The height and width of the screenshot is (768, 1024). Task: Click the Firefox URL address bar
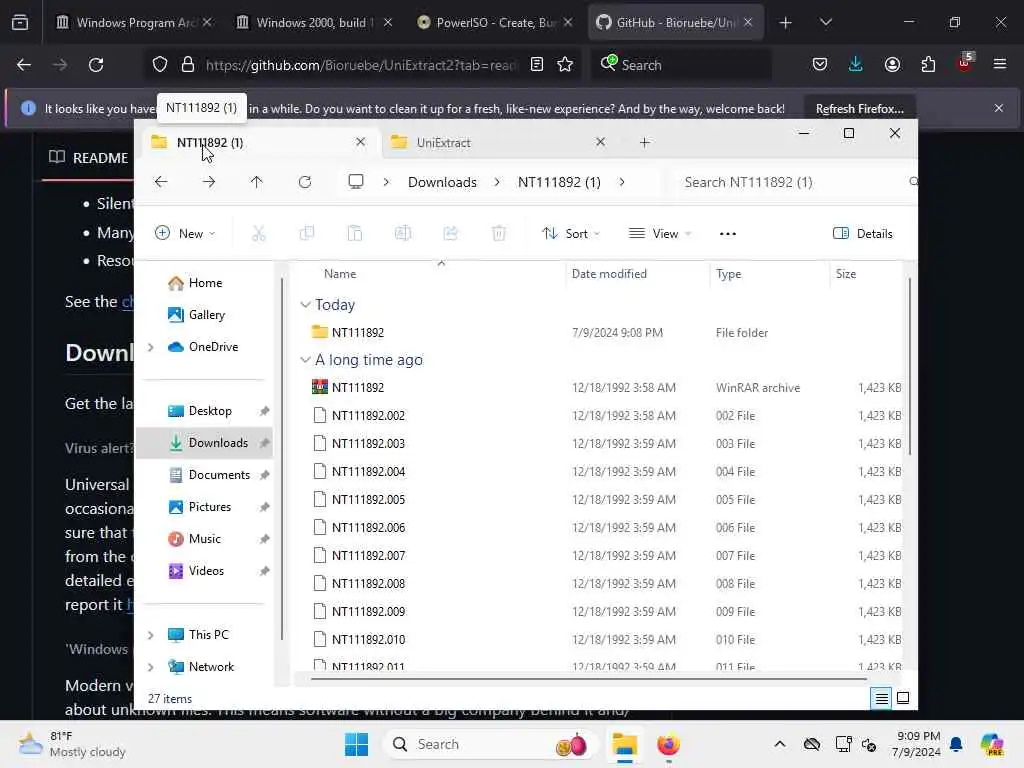pyautogui.click(x=360, y=65)
